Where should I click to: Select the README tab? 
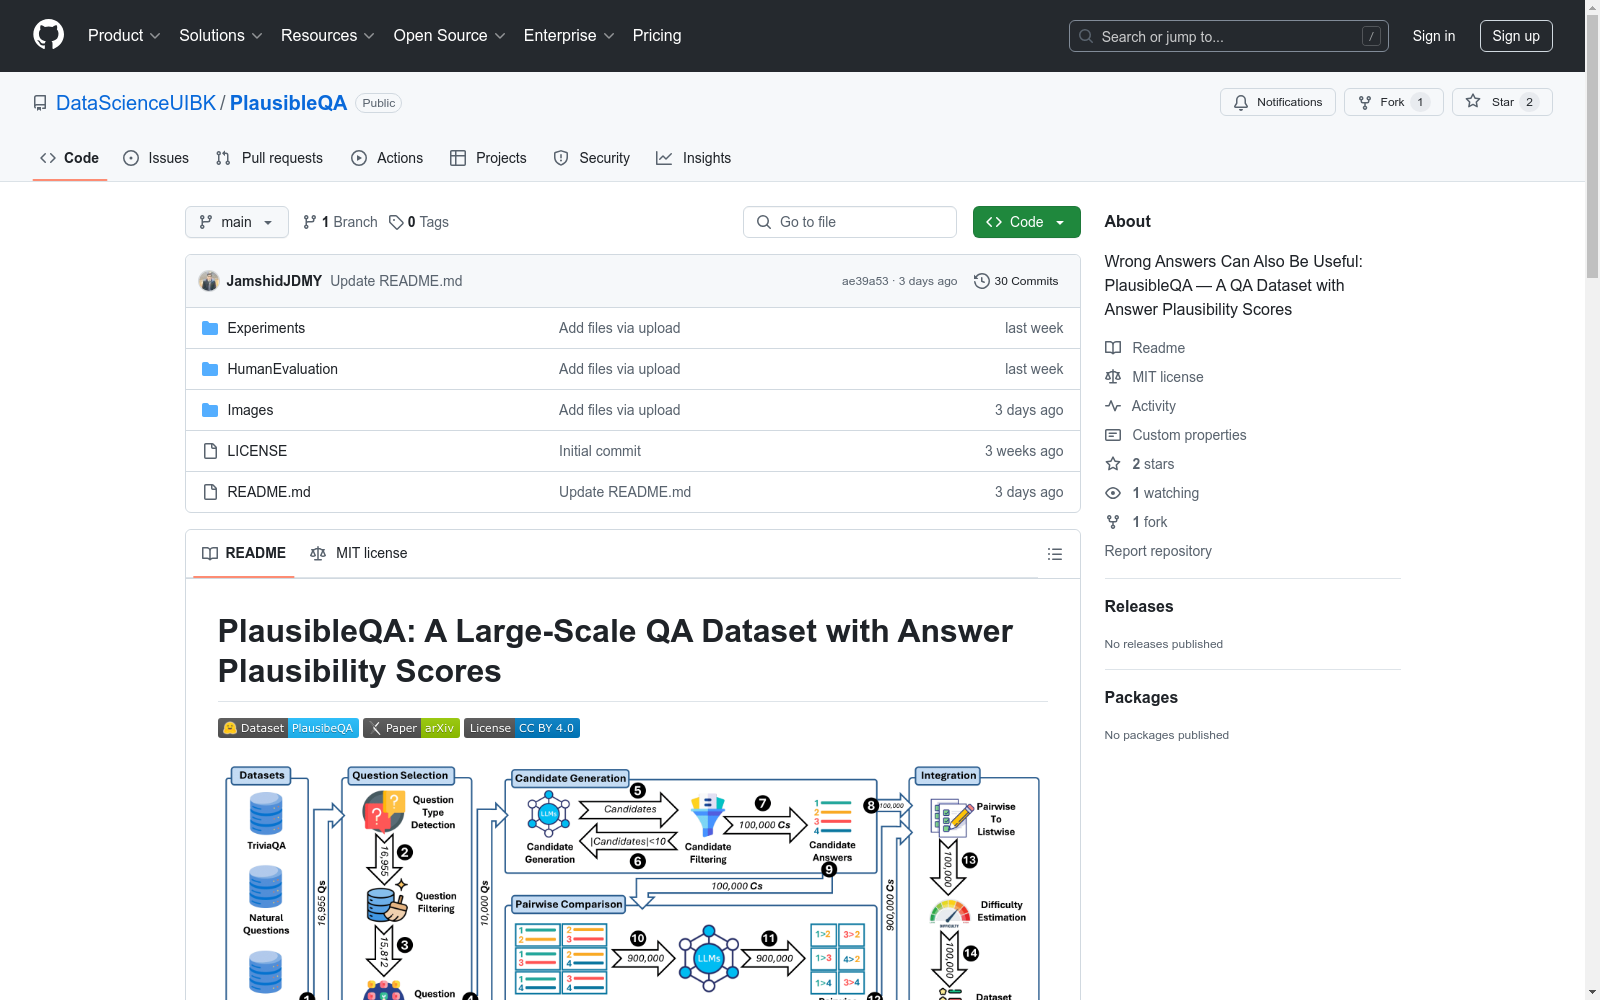(244, 553)
